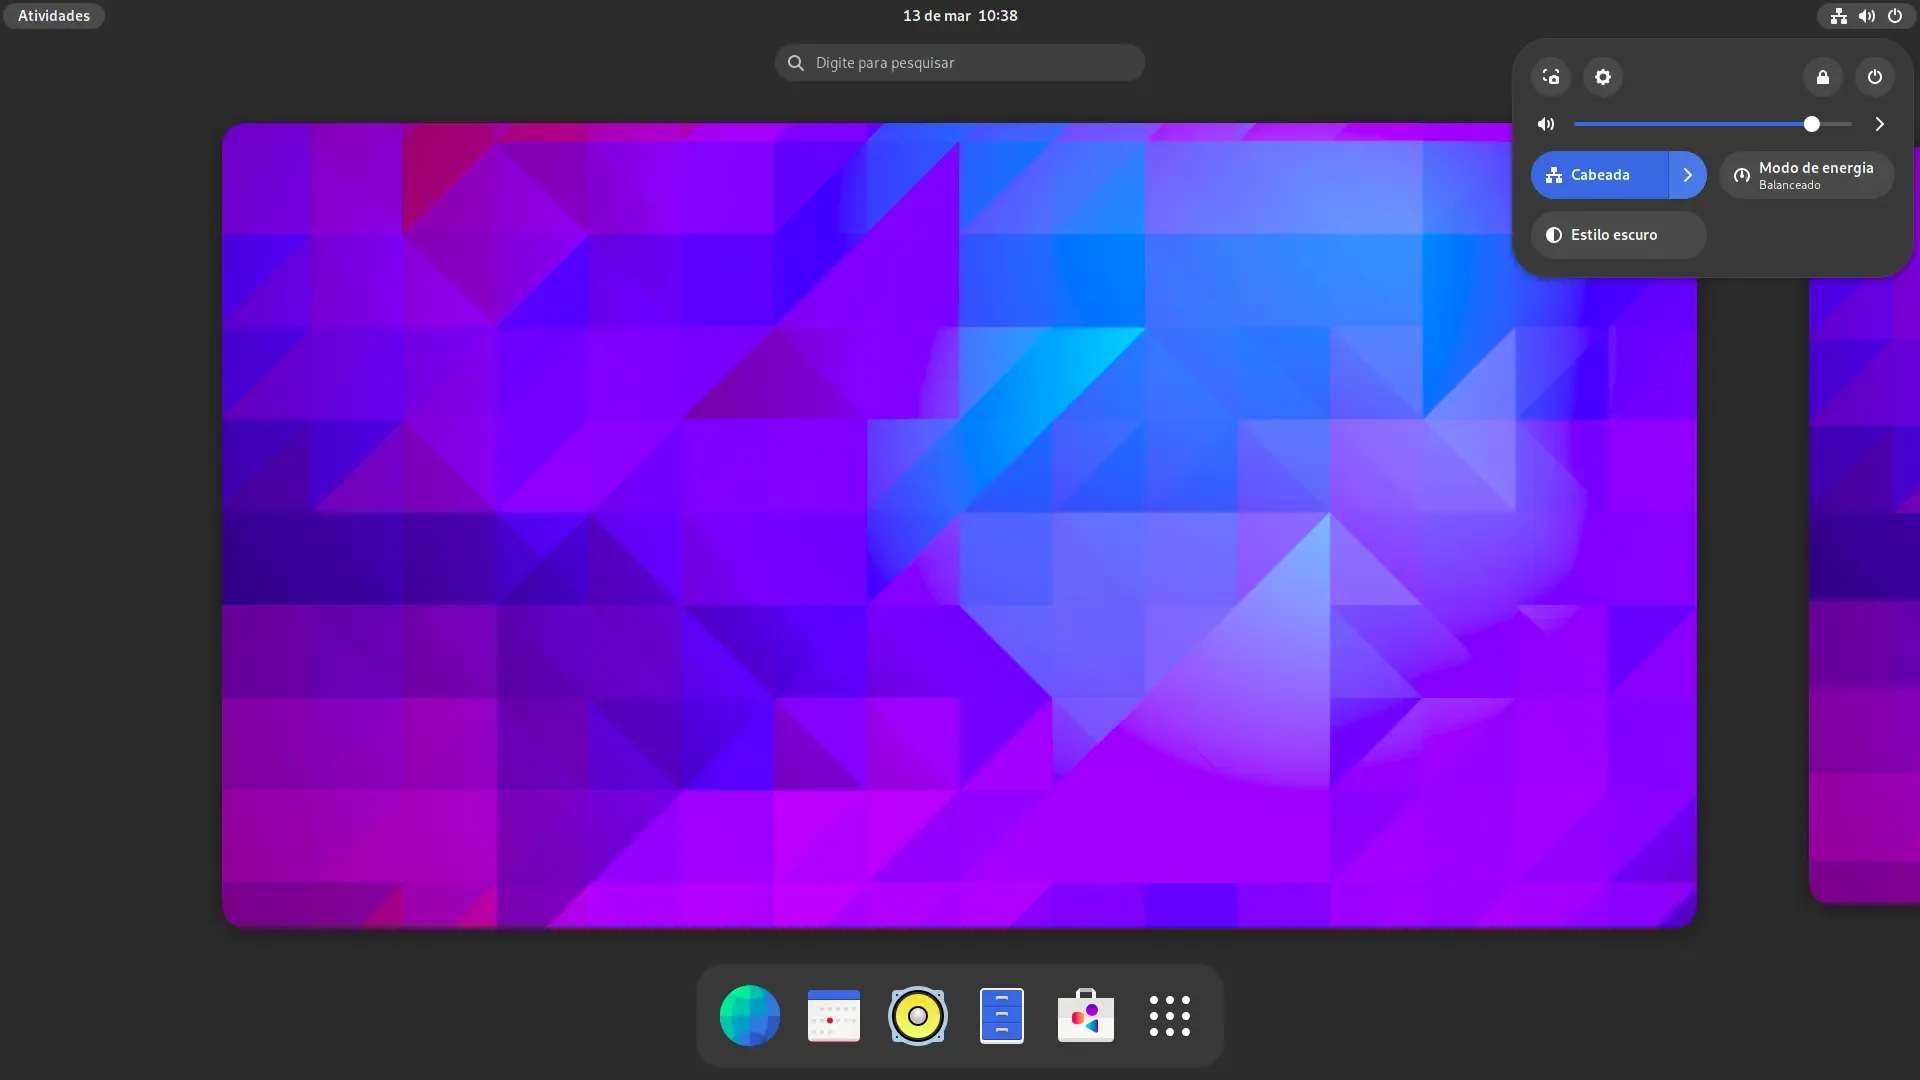Show all applications grid

coord(1169,1016)
